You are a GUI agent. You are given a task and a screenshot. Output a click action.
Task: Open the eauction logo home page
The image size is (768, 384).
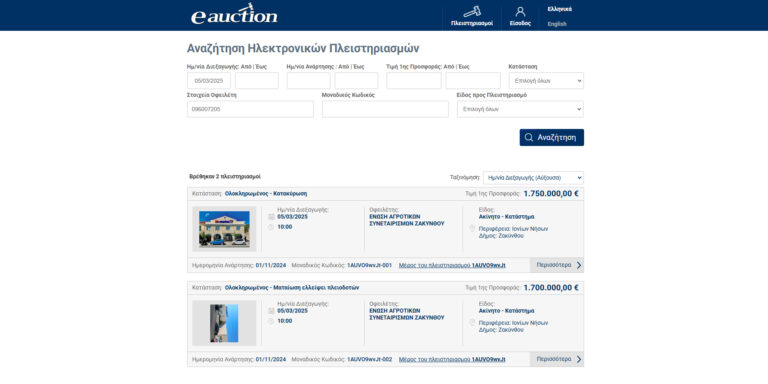pyautogui.click(x=234, y=14)
